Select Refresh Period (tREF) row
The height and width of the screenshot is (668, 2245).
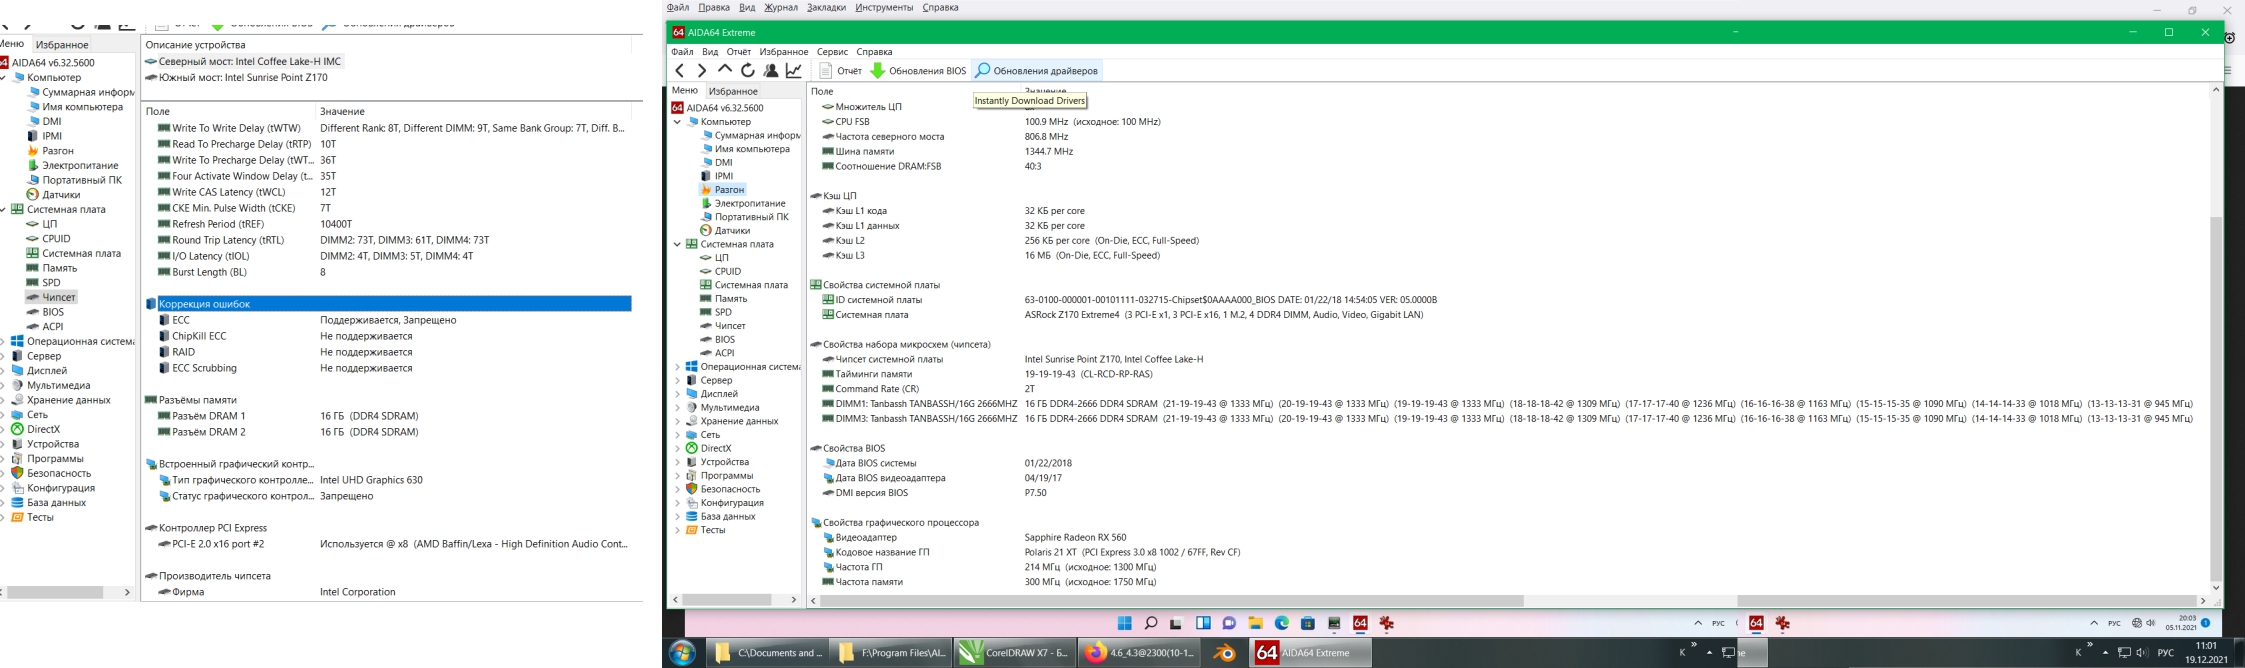390,224
